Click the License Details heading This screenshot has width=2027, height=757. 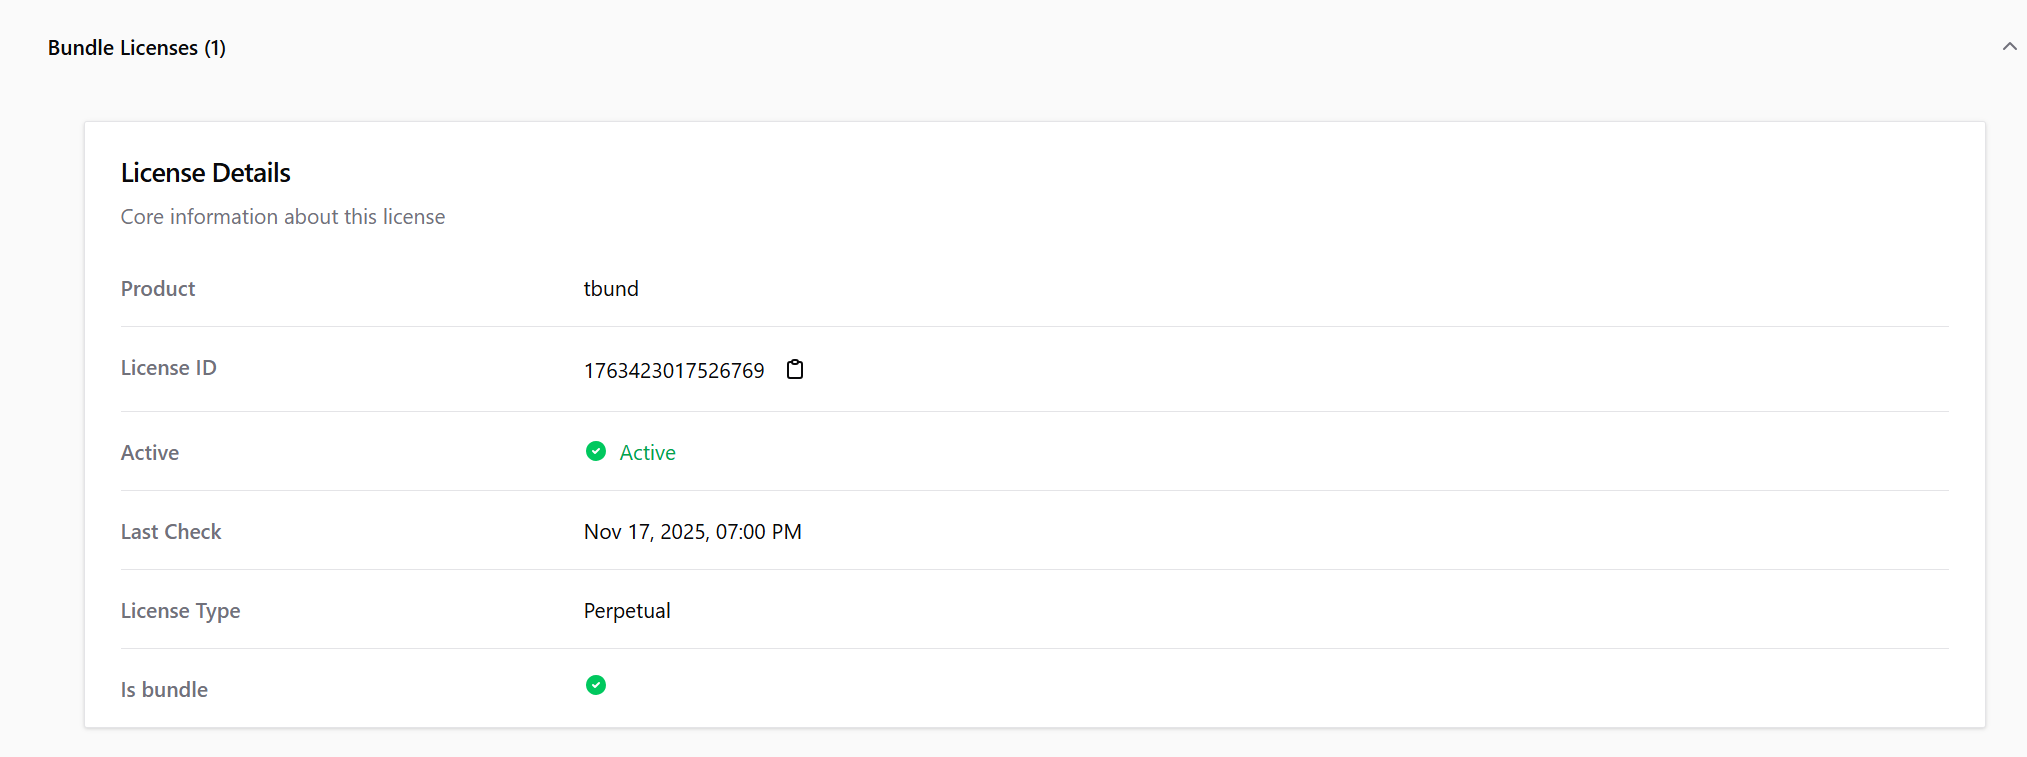tap(205, 173)
